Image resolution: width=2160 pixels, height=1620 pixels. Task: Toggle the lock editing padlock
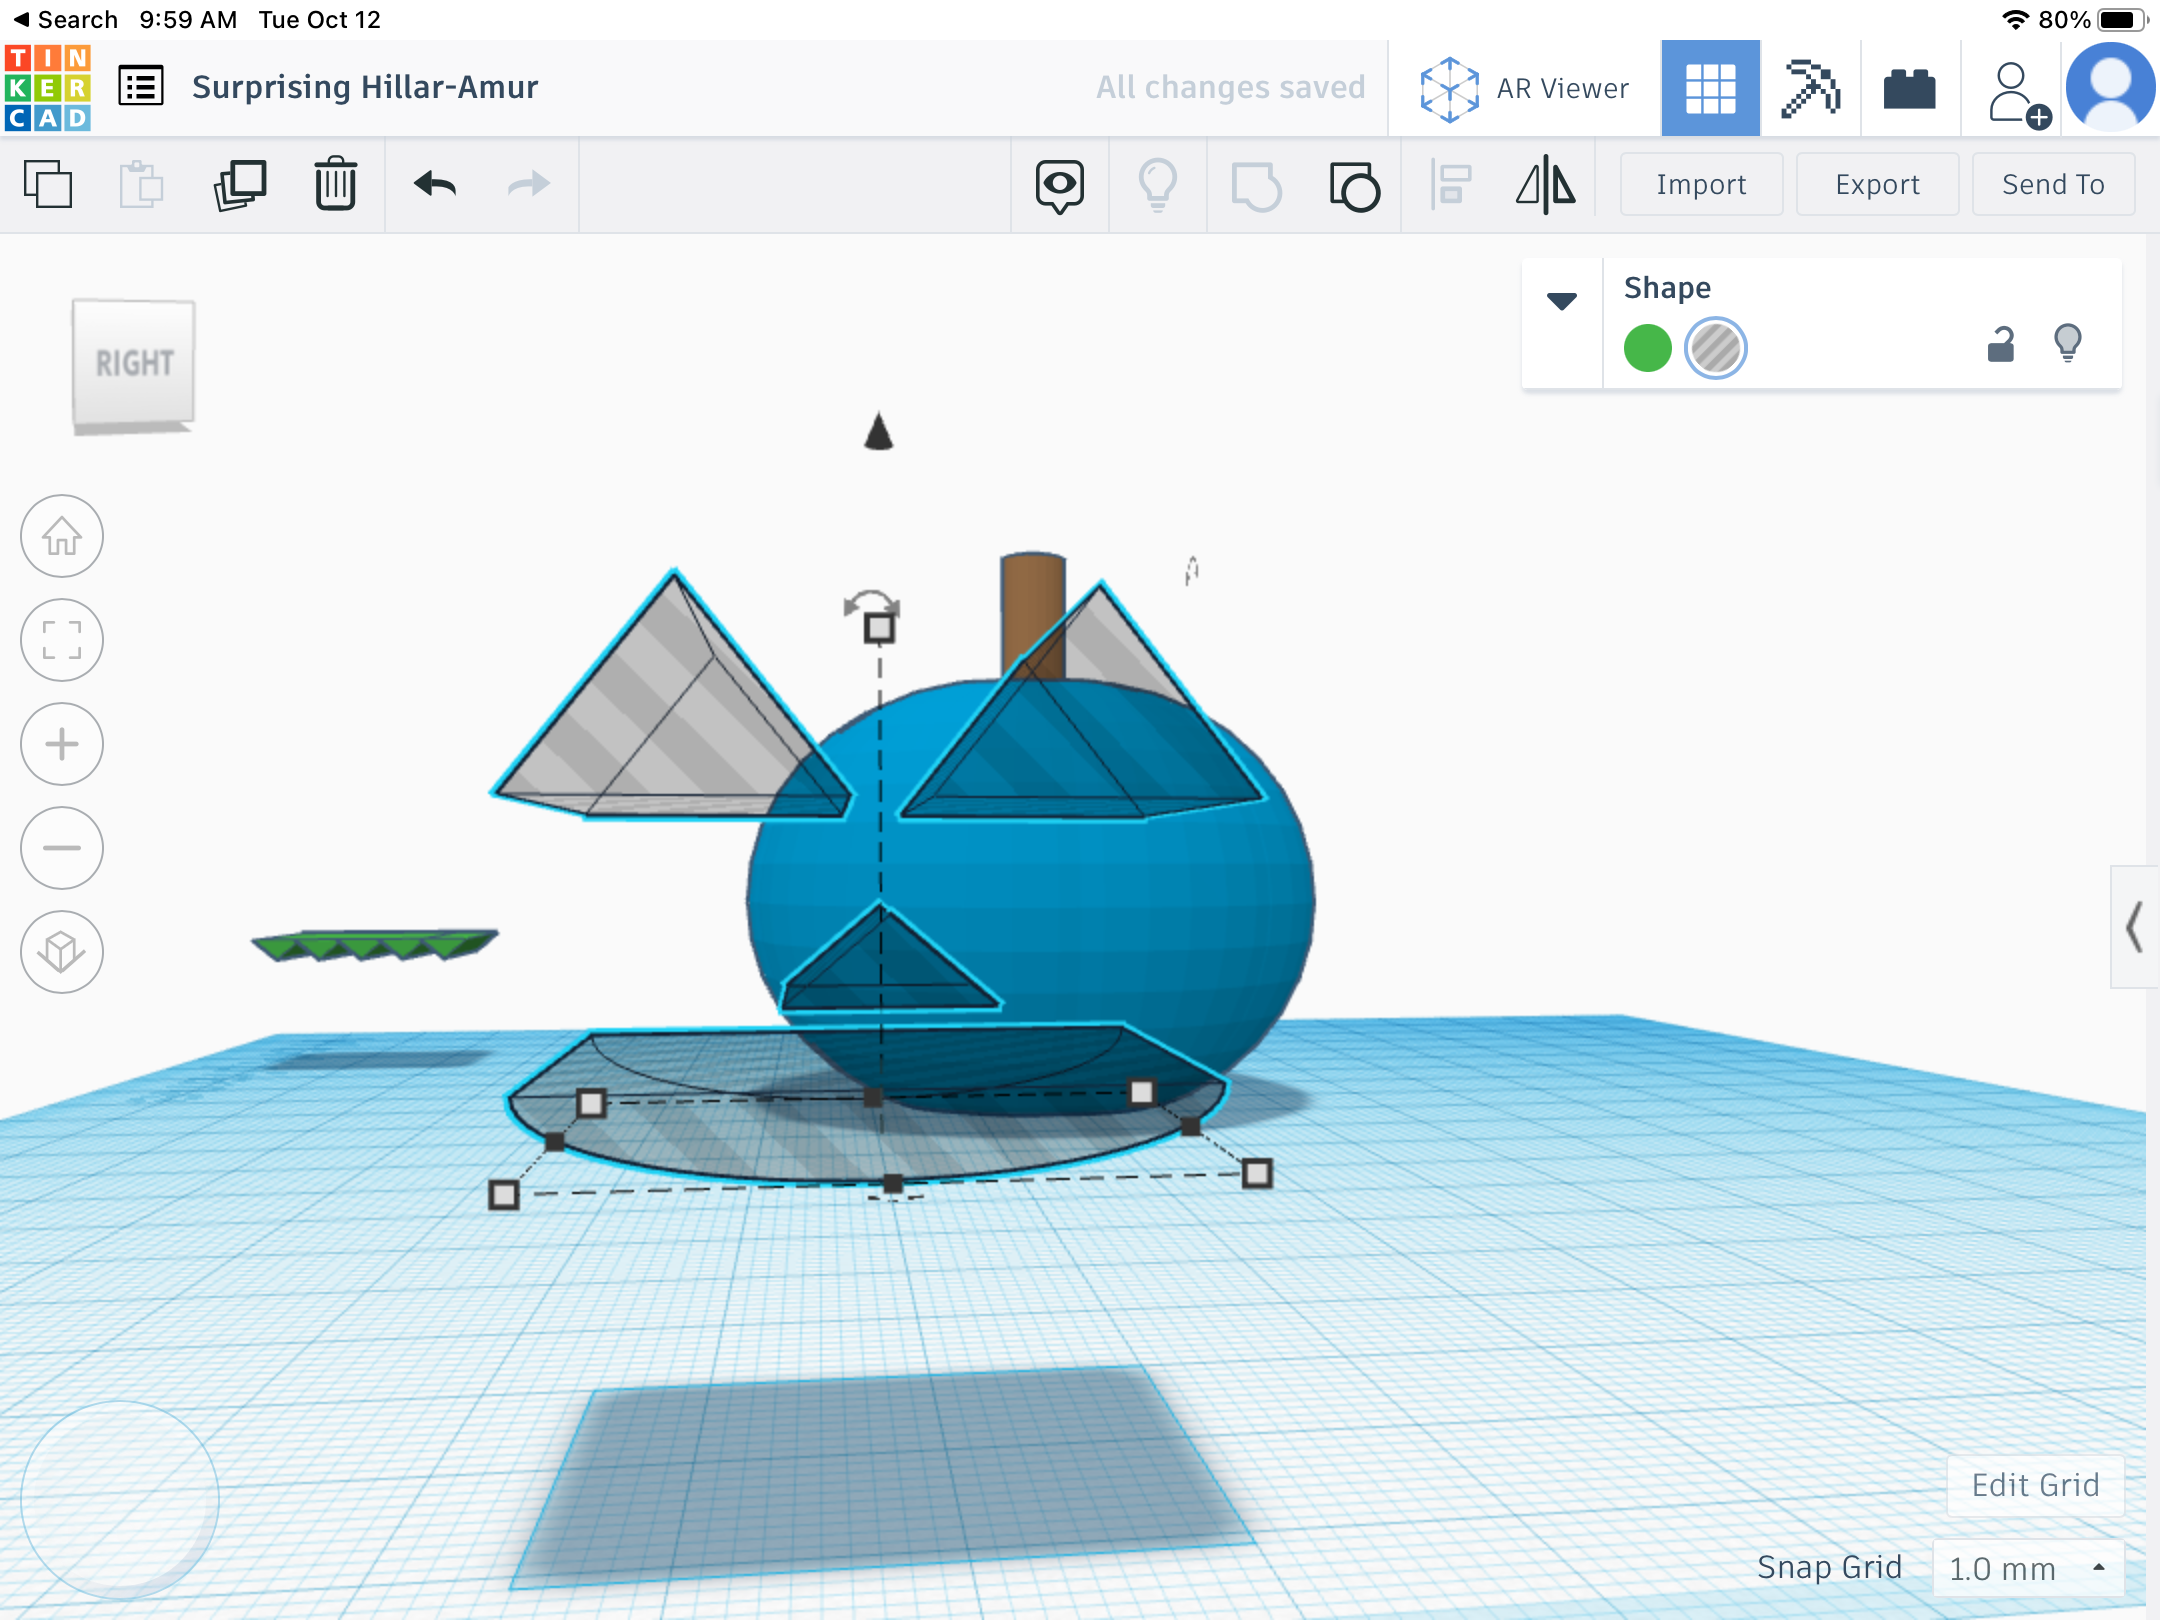[2001, 345]
